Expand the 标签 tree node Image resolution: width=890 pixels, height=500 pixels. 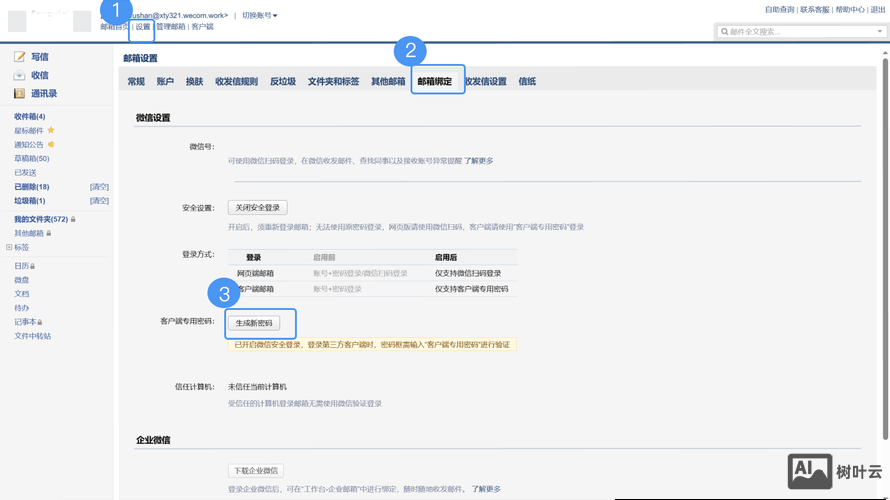[x=9, y=247]
